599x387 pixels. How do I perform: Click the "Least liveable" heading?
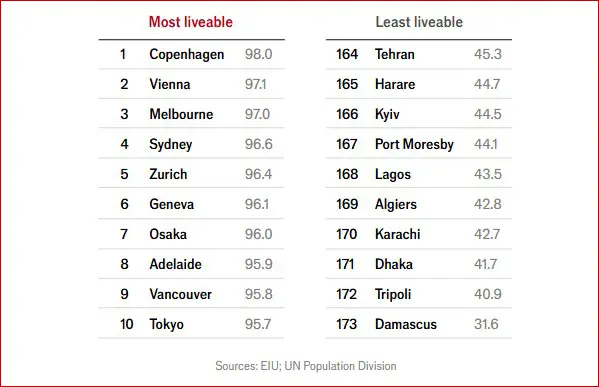[419, 22]
